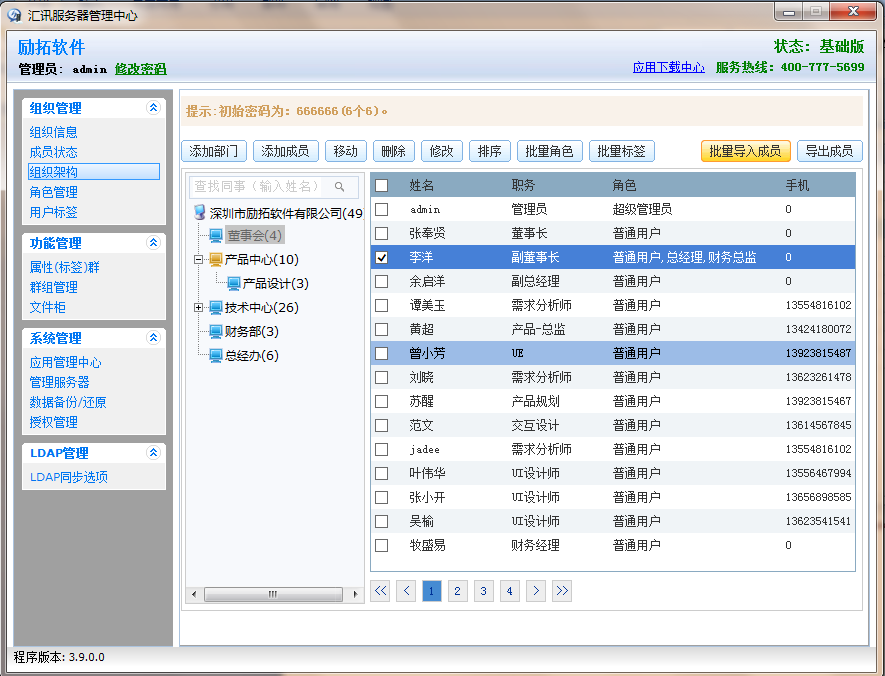Check the box for 曾小芳
The image size is (885, 676).
tap(382, 353)
